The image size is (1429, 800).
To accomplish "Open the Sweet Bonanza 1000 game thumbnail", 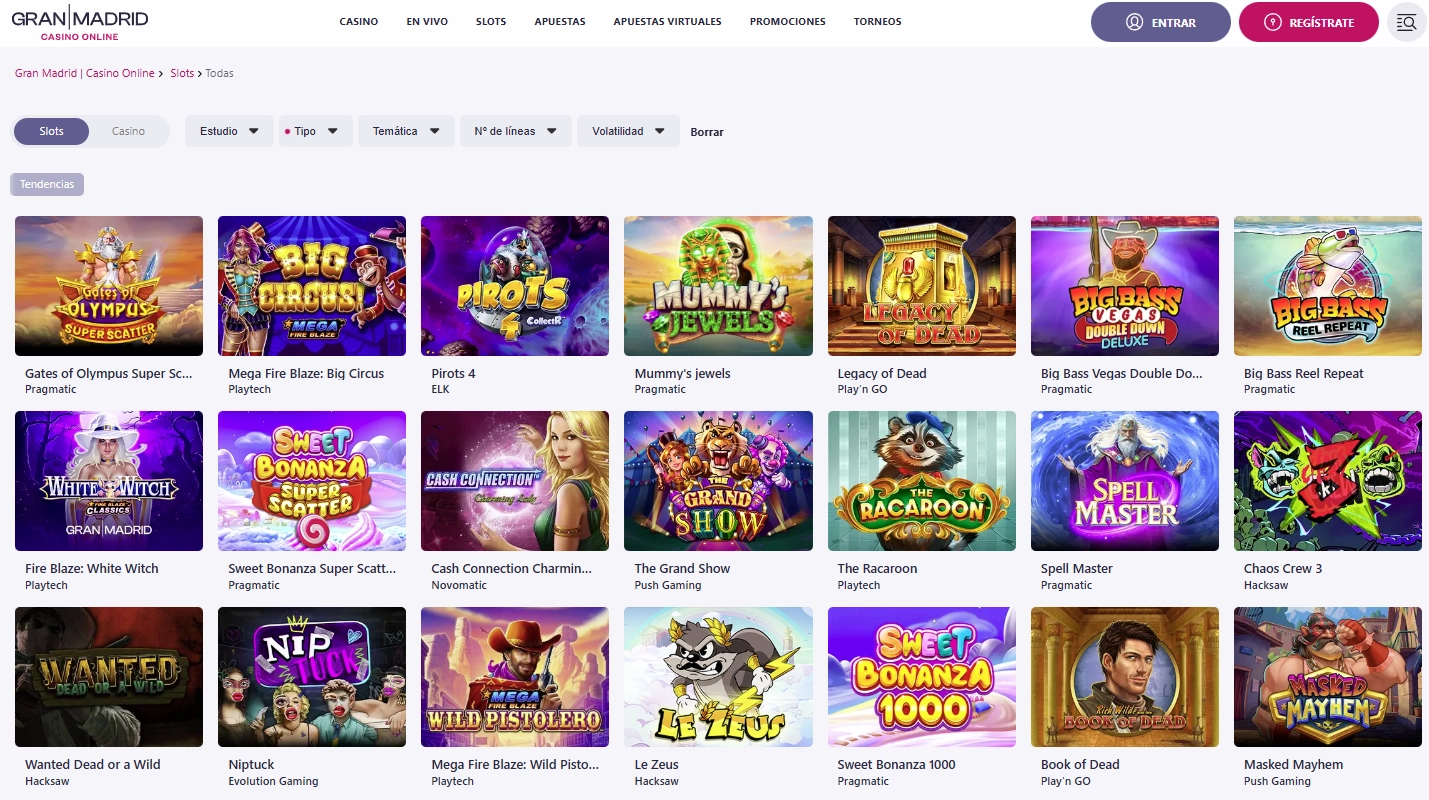I will 921,677.
